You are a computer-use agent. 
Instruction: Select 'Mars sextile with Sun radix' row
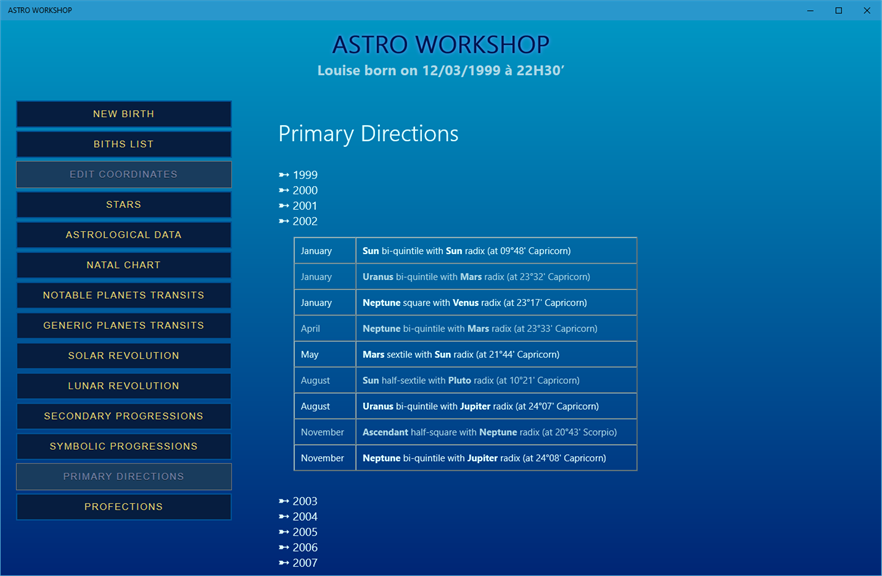(465, 354)
